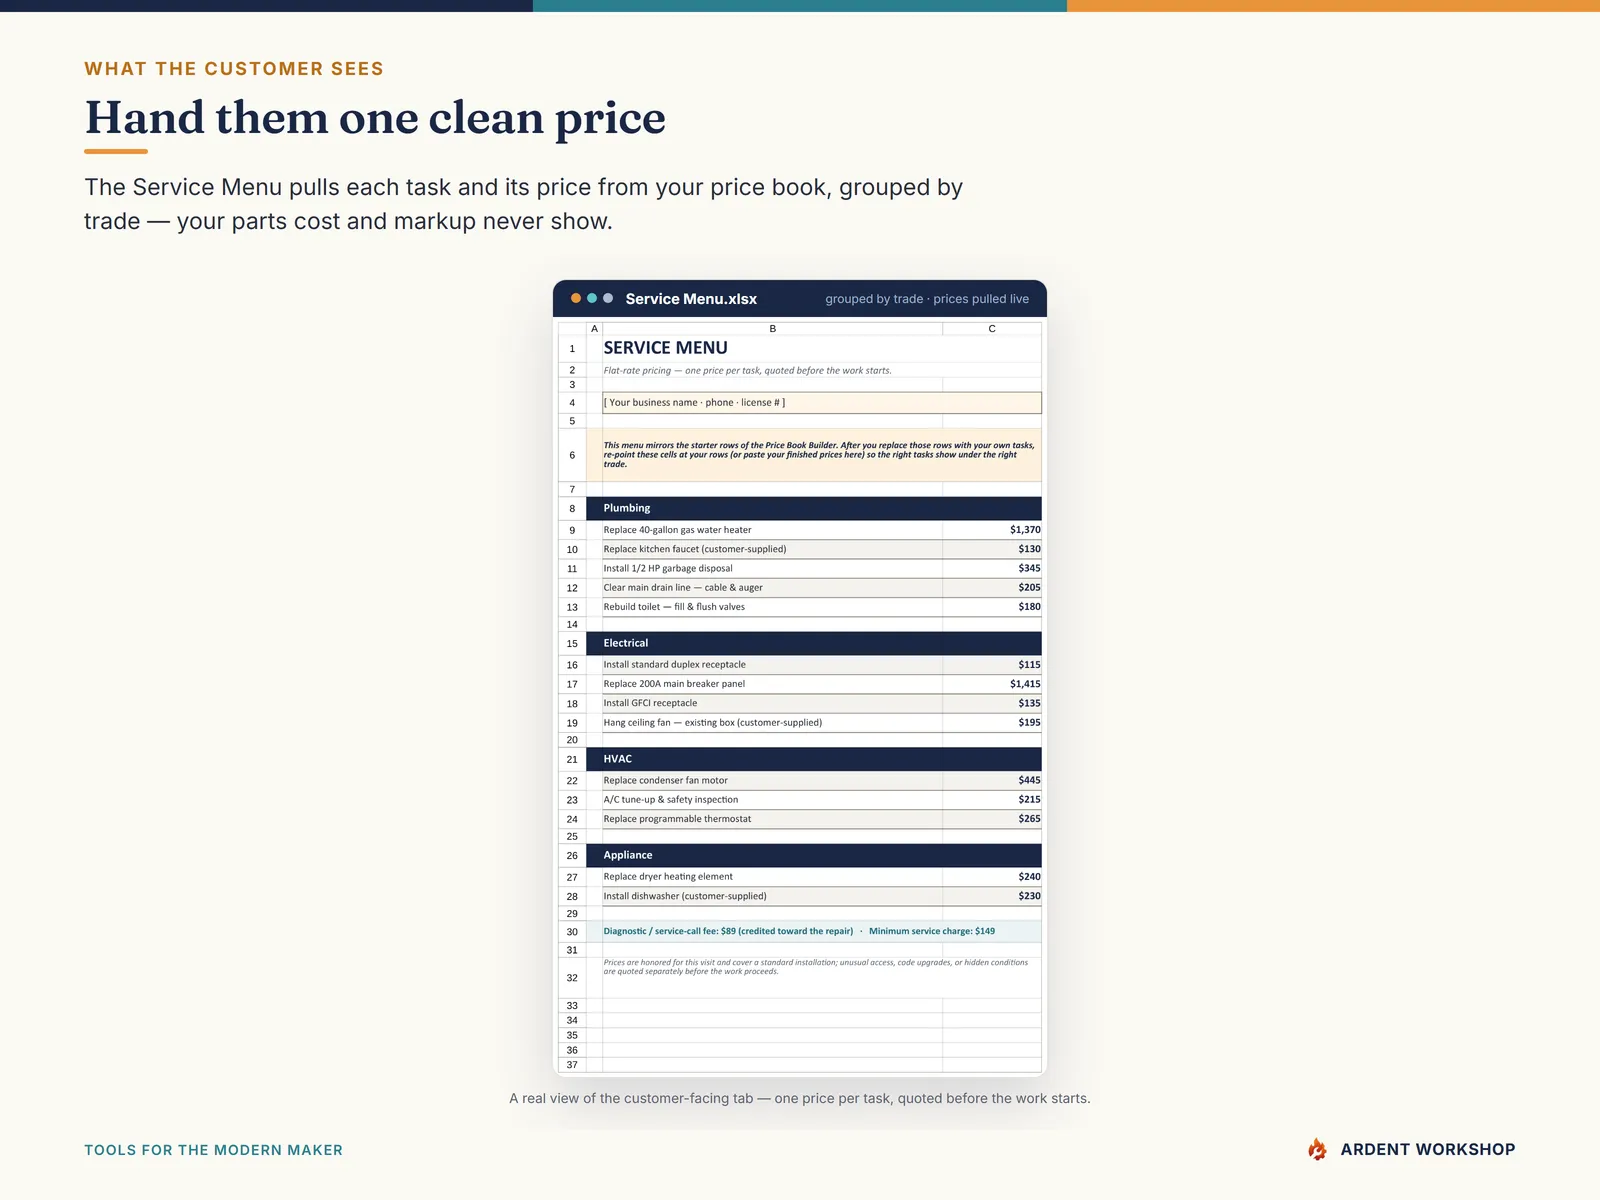Click the Ardent Workshop flame logo

pos(1317,1149)
